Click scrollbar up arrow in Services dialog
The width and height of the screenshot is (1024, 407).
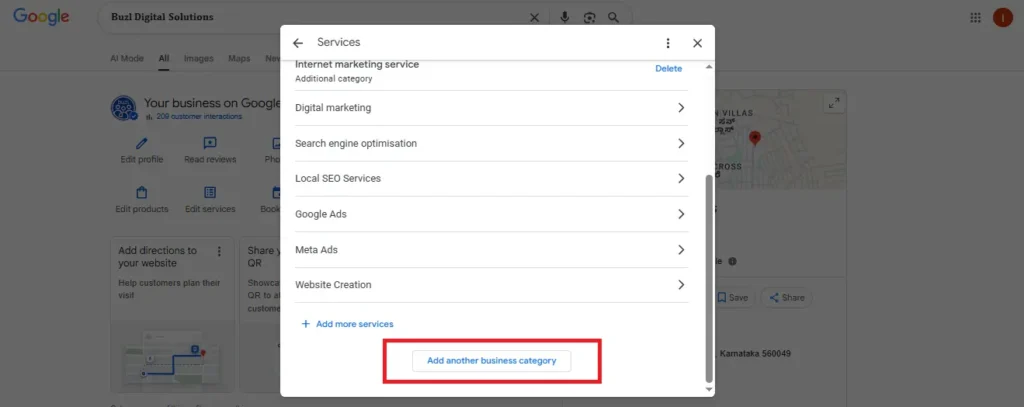(709, 67)
